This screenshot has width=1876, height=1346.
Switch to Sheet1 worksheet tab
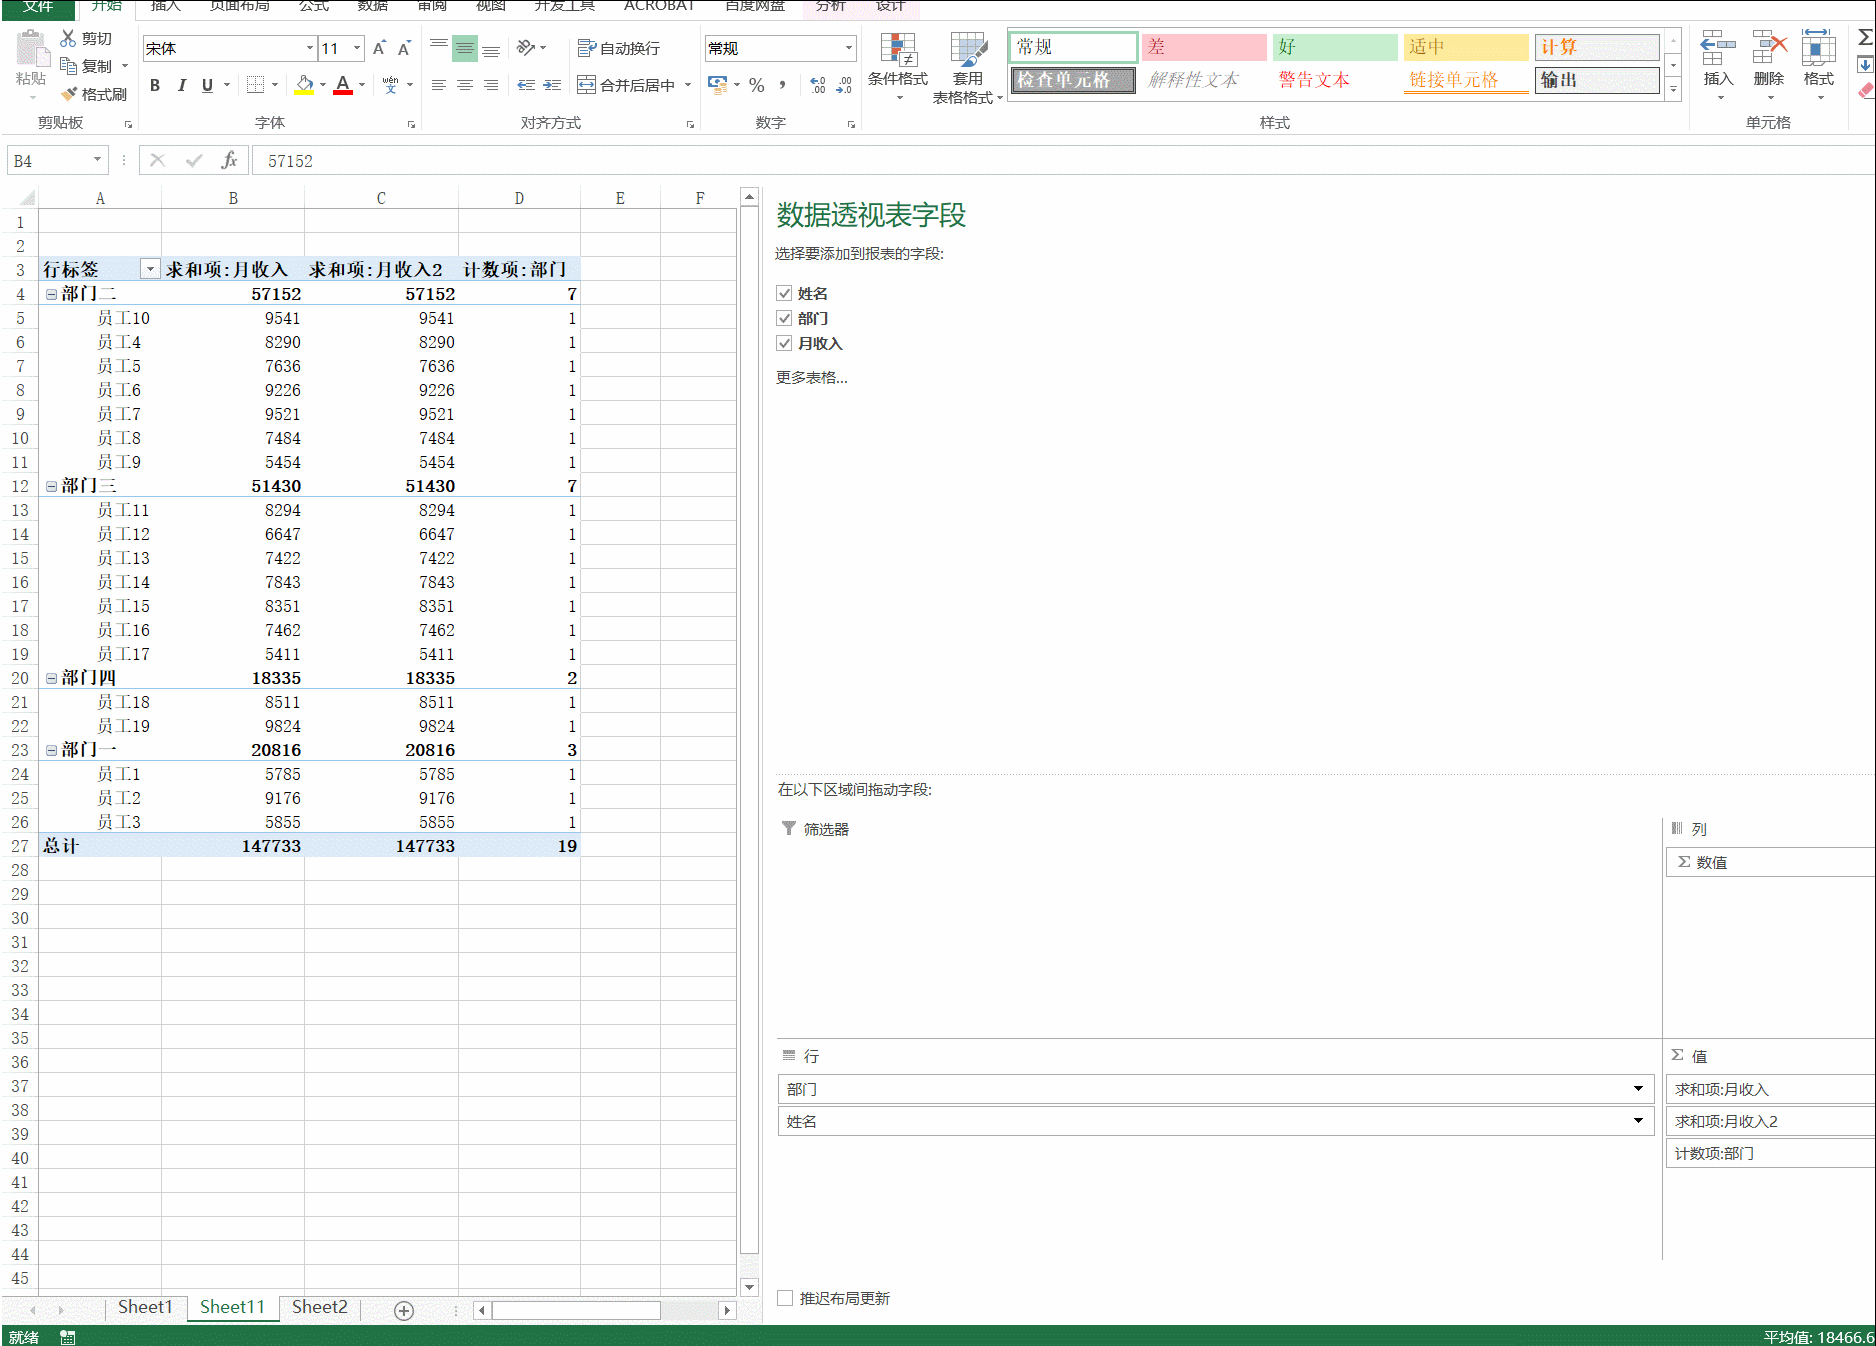145,1308
